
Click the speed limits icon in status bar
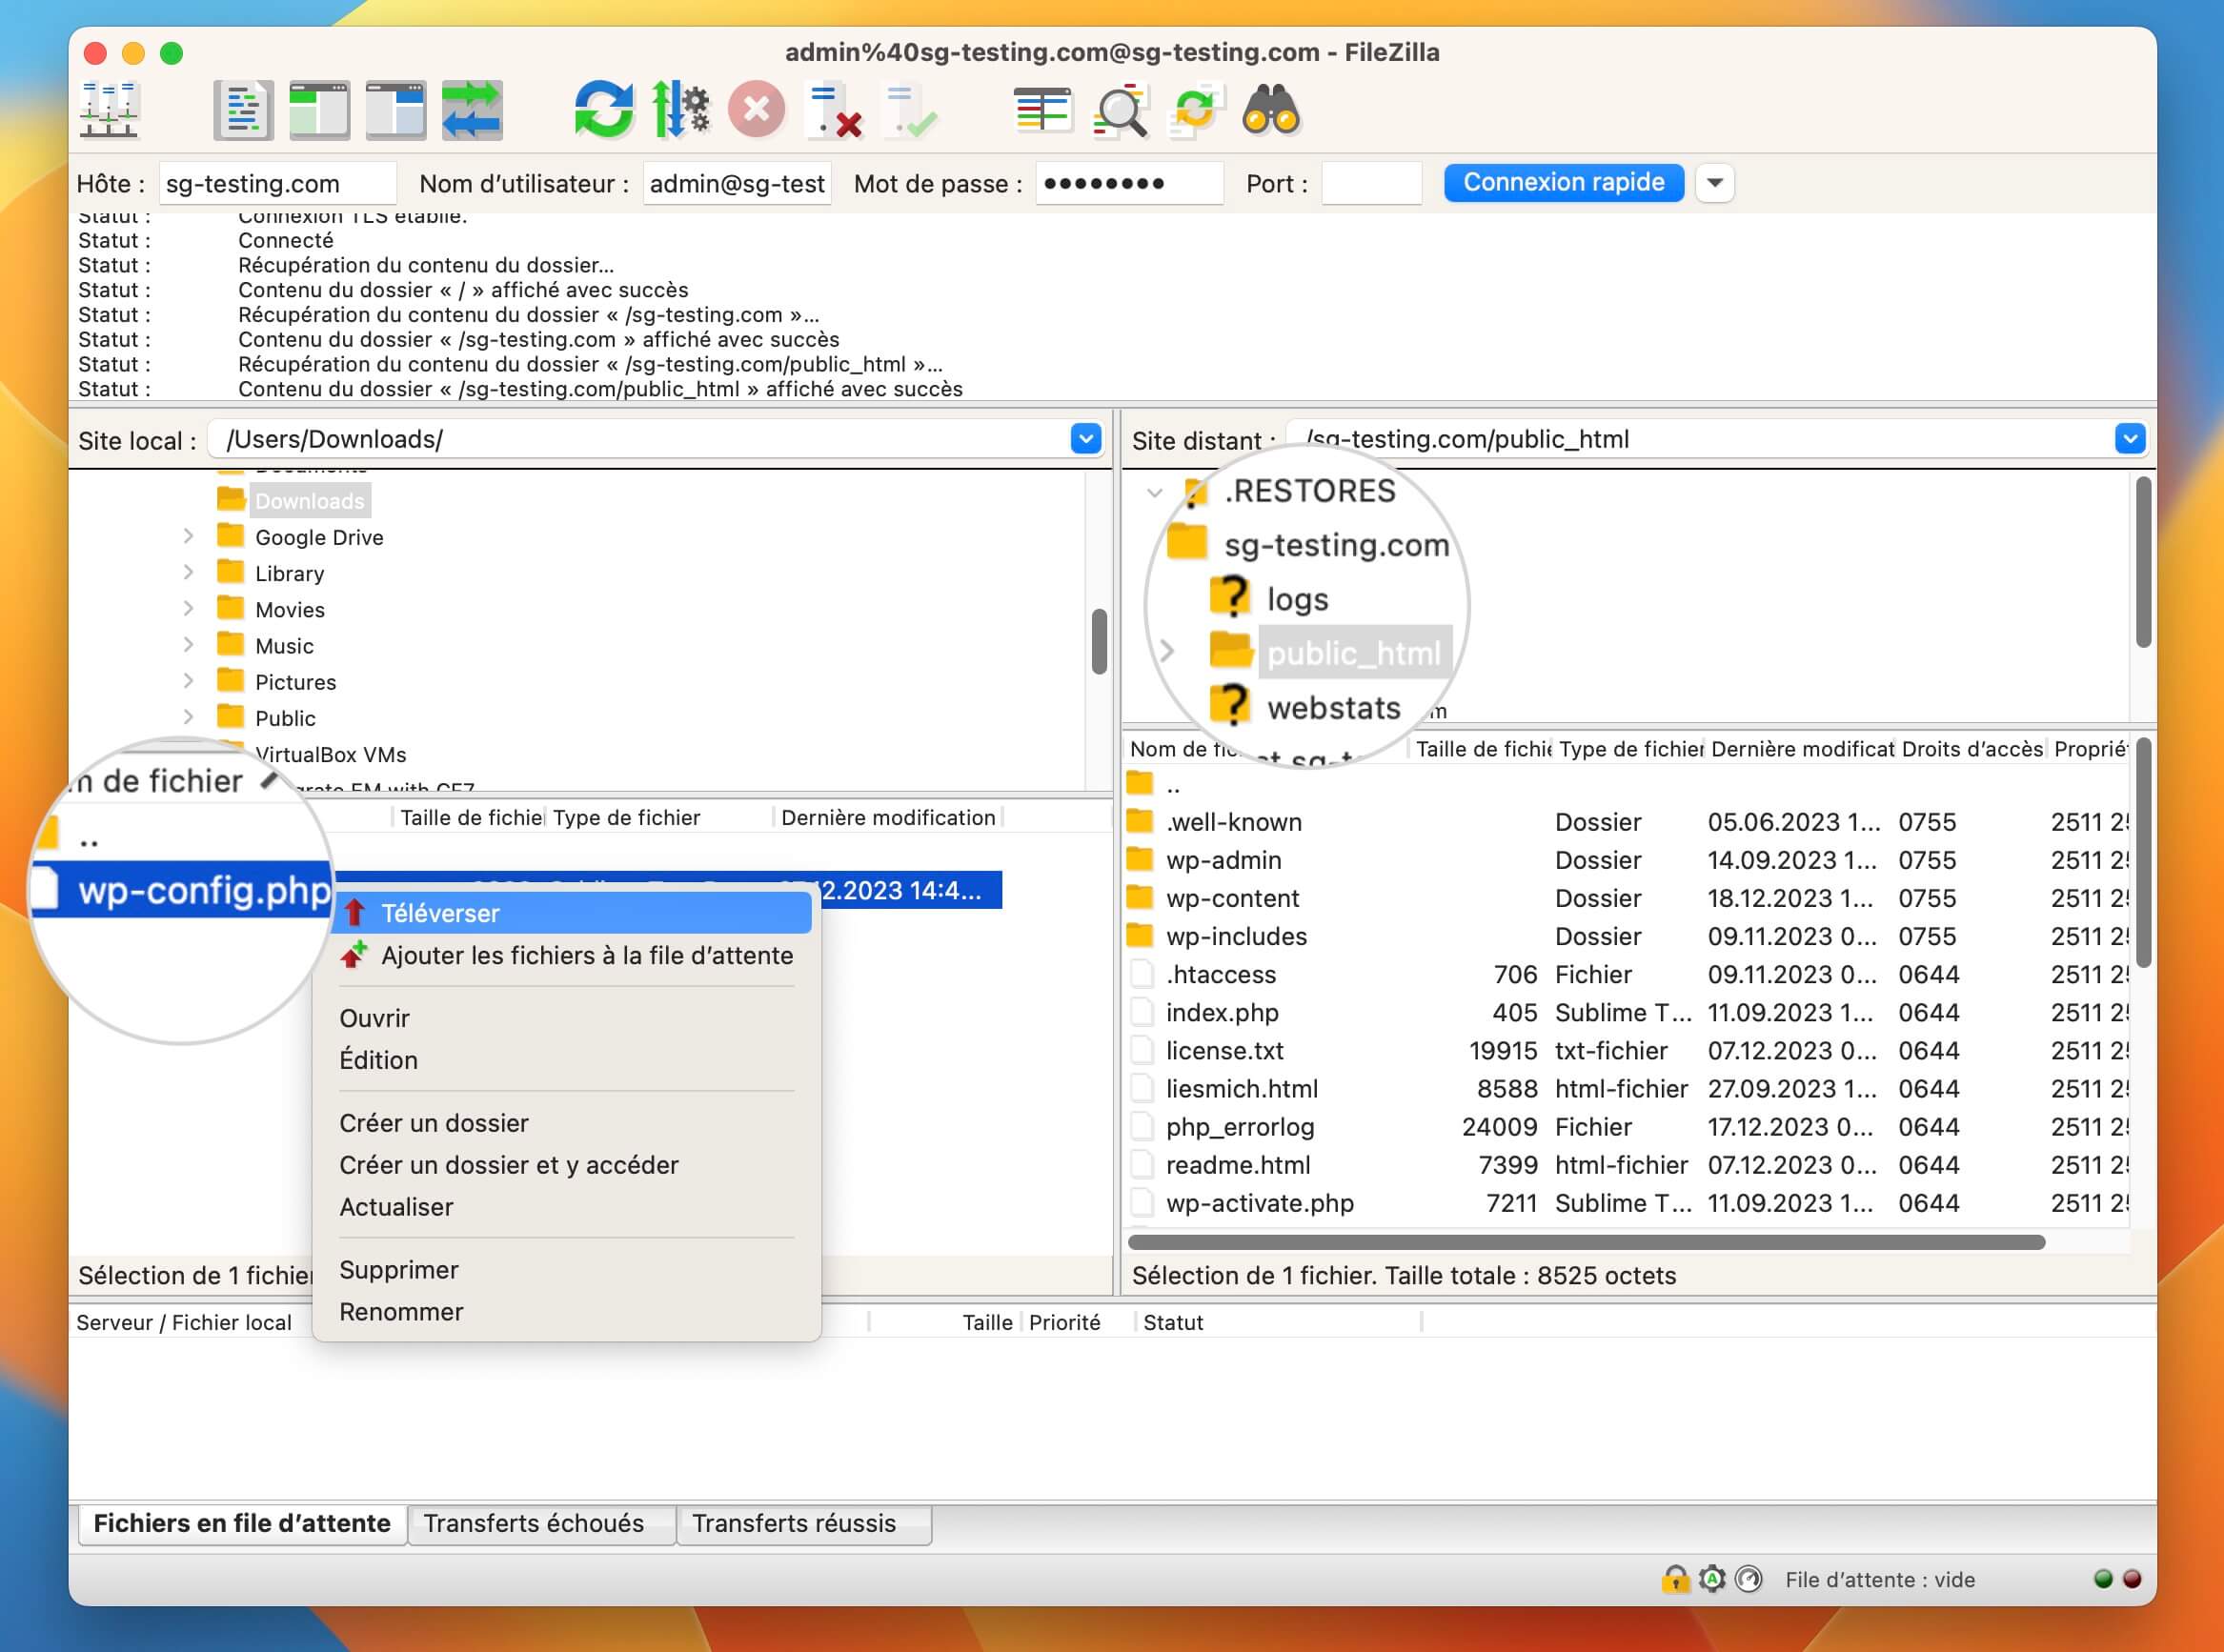(x=1748, y=1579)
